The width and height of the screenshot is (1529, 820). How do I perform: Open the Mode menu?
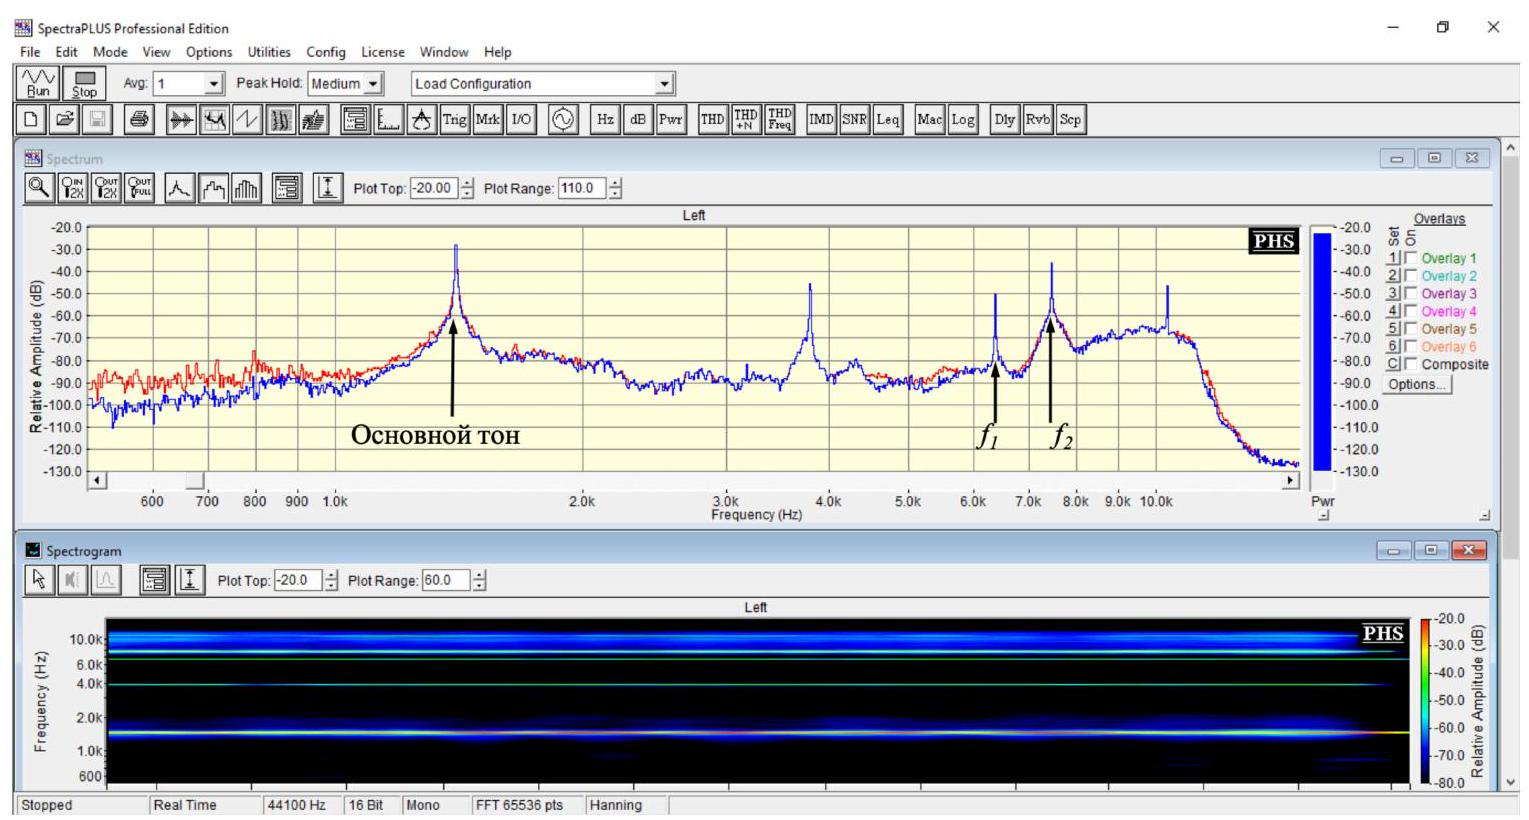coord(110,52)
